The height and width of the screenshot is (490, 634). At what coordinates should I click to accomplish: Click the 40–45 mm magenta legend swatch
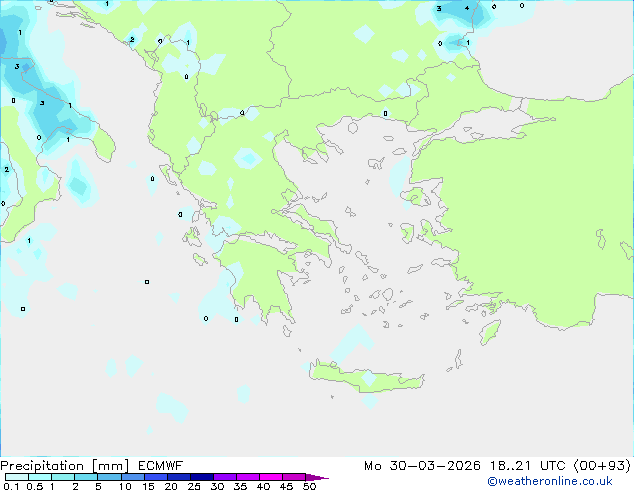(x=271, y=477)
